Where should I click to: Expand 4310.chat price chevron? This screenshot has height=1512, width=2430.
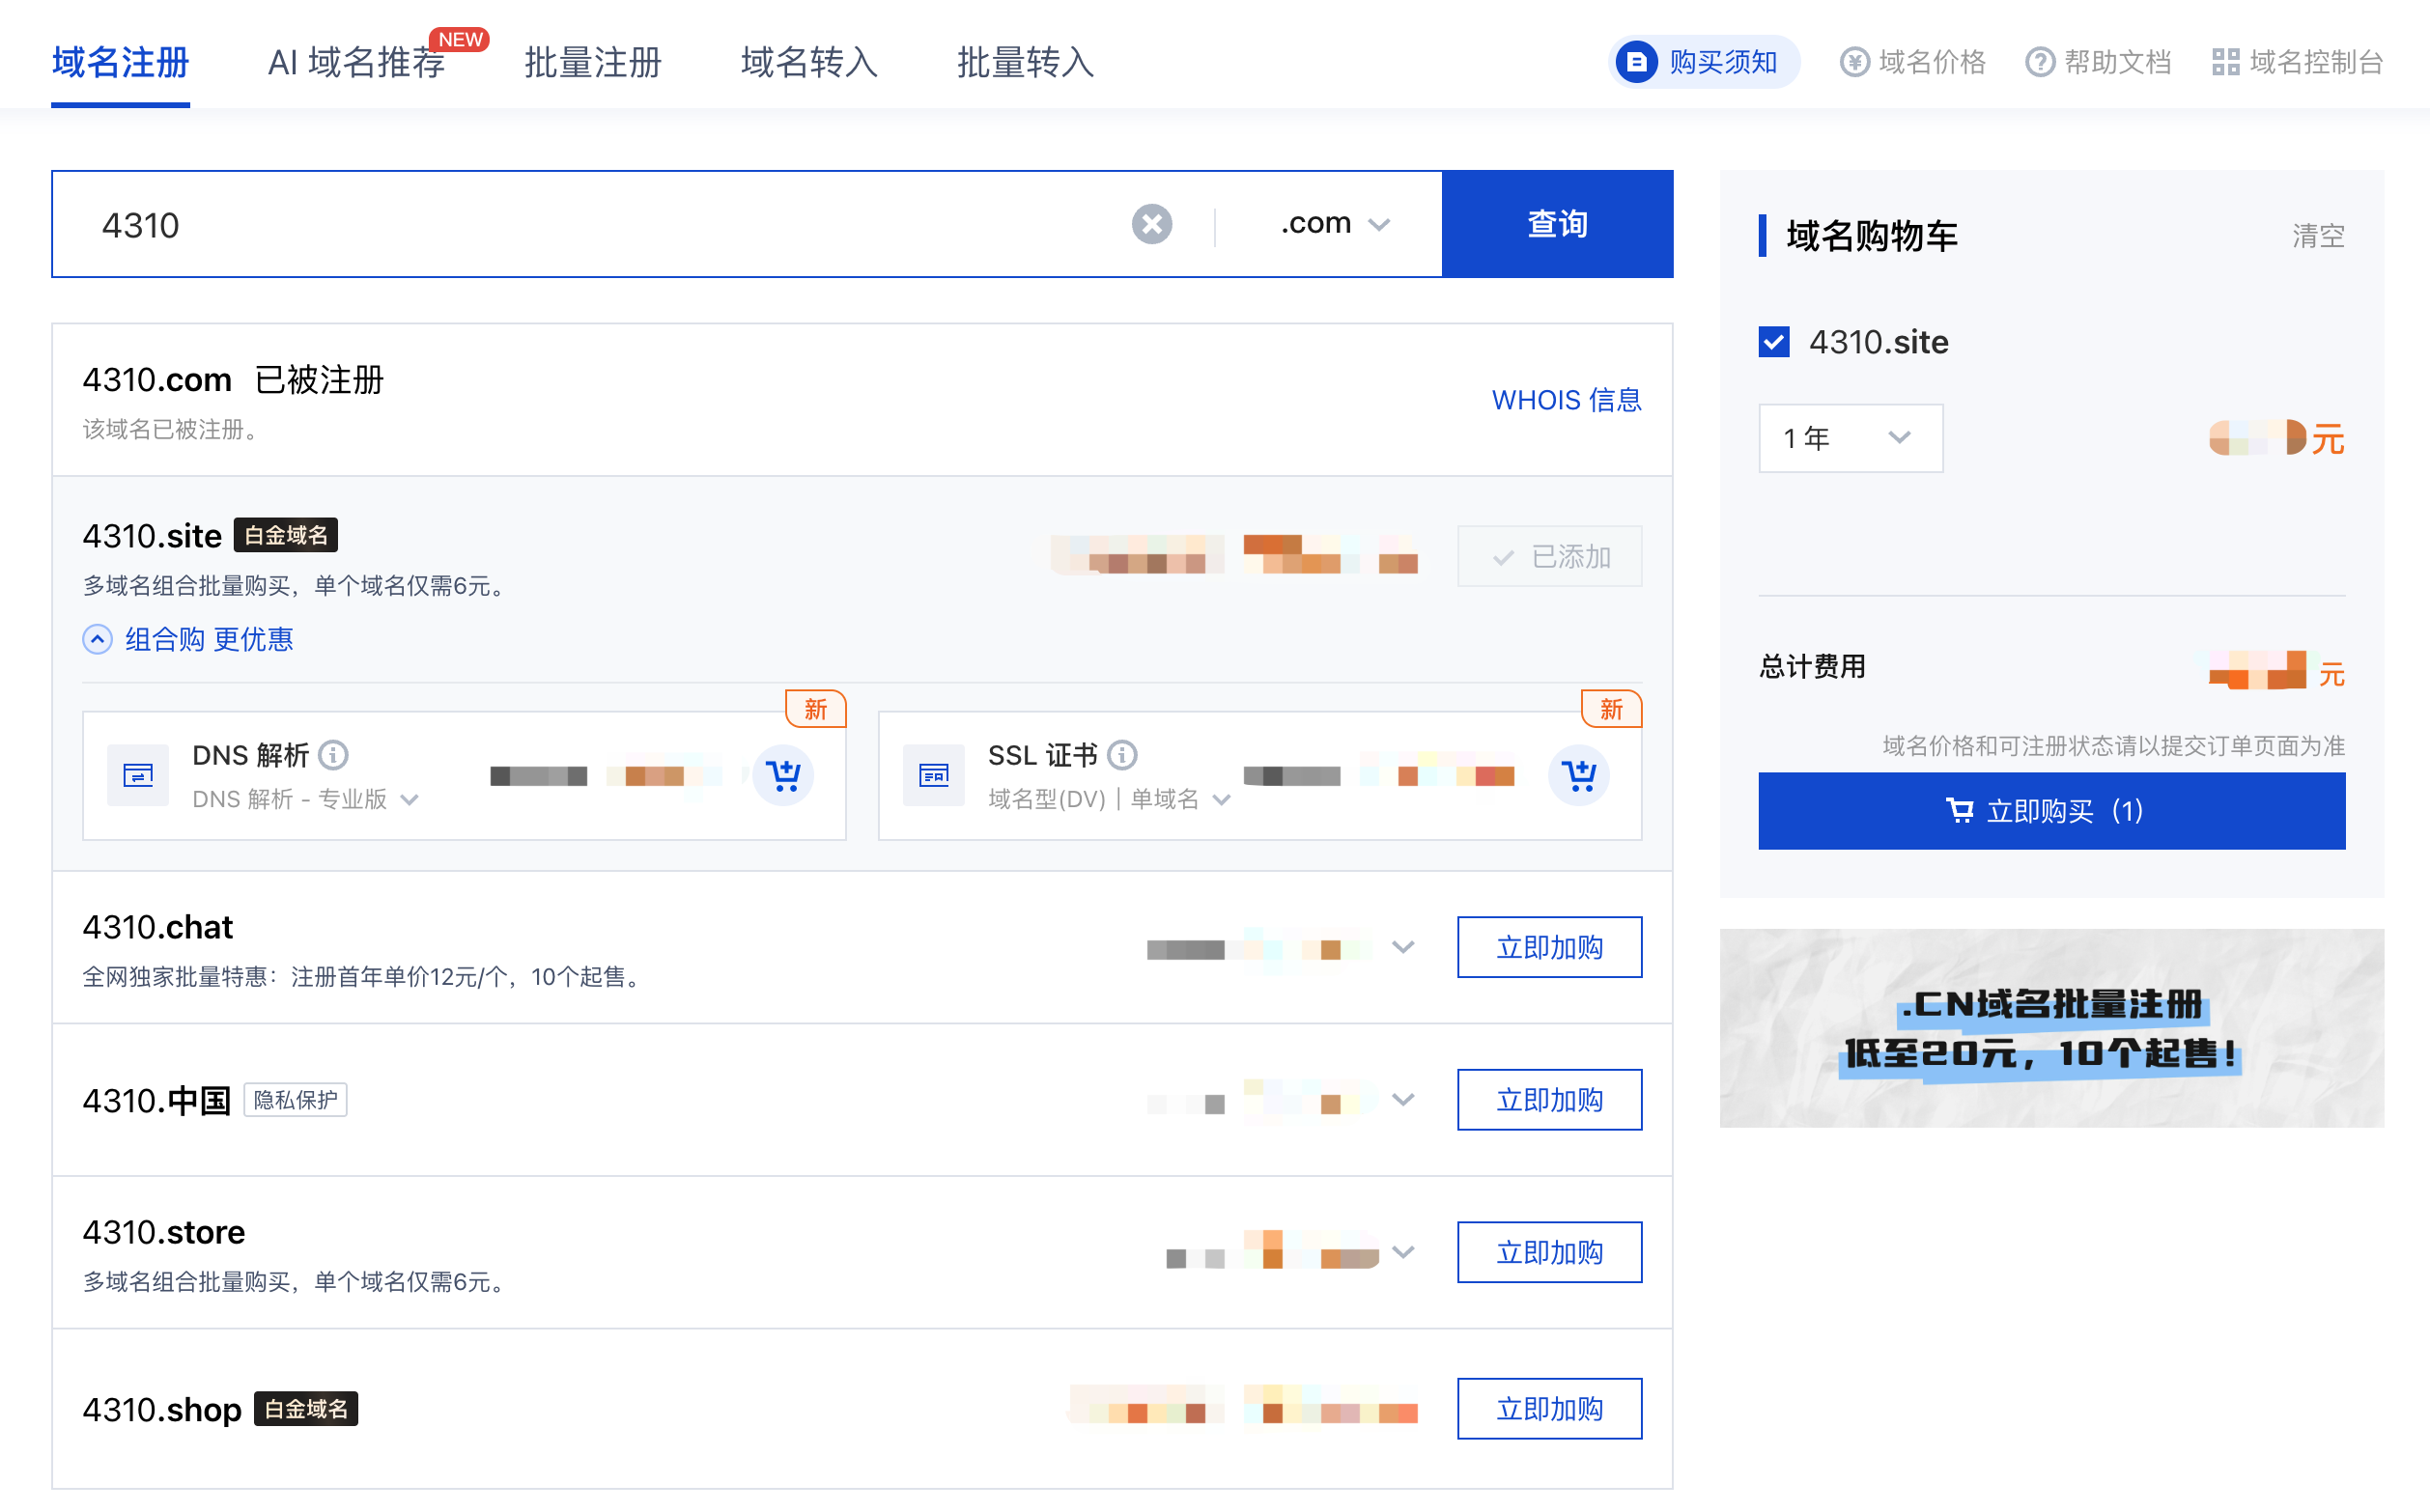[x=1403, y=947]
